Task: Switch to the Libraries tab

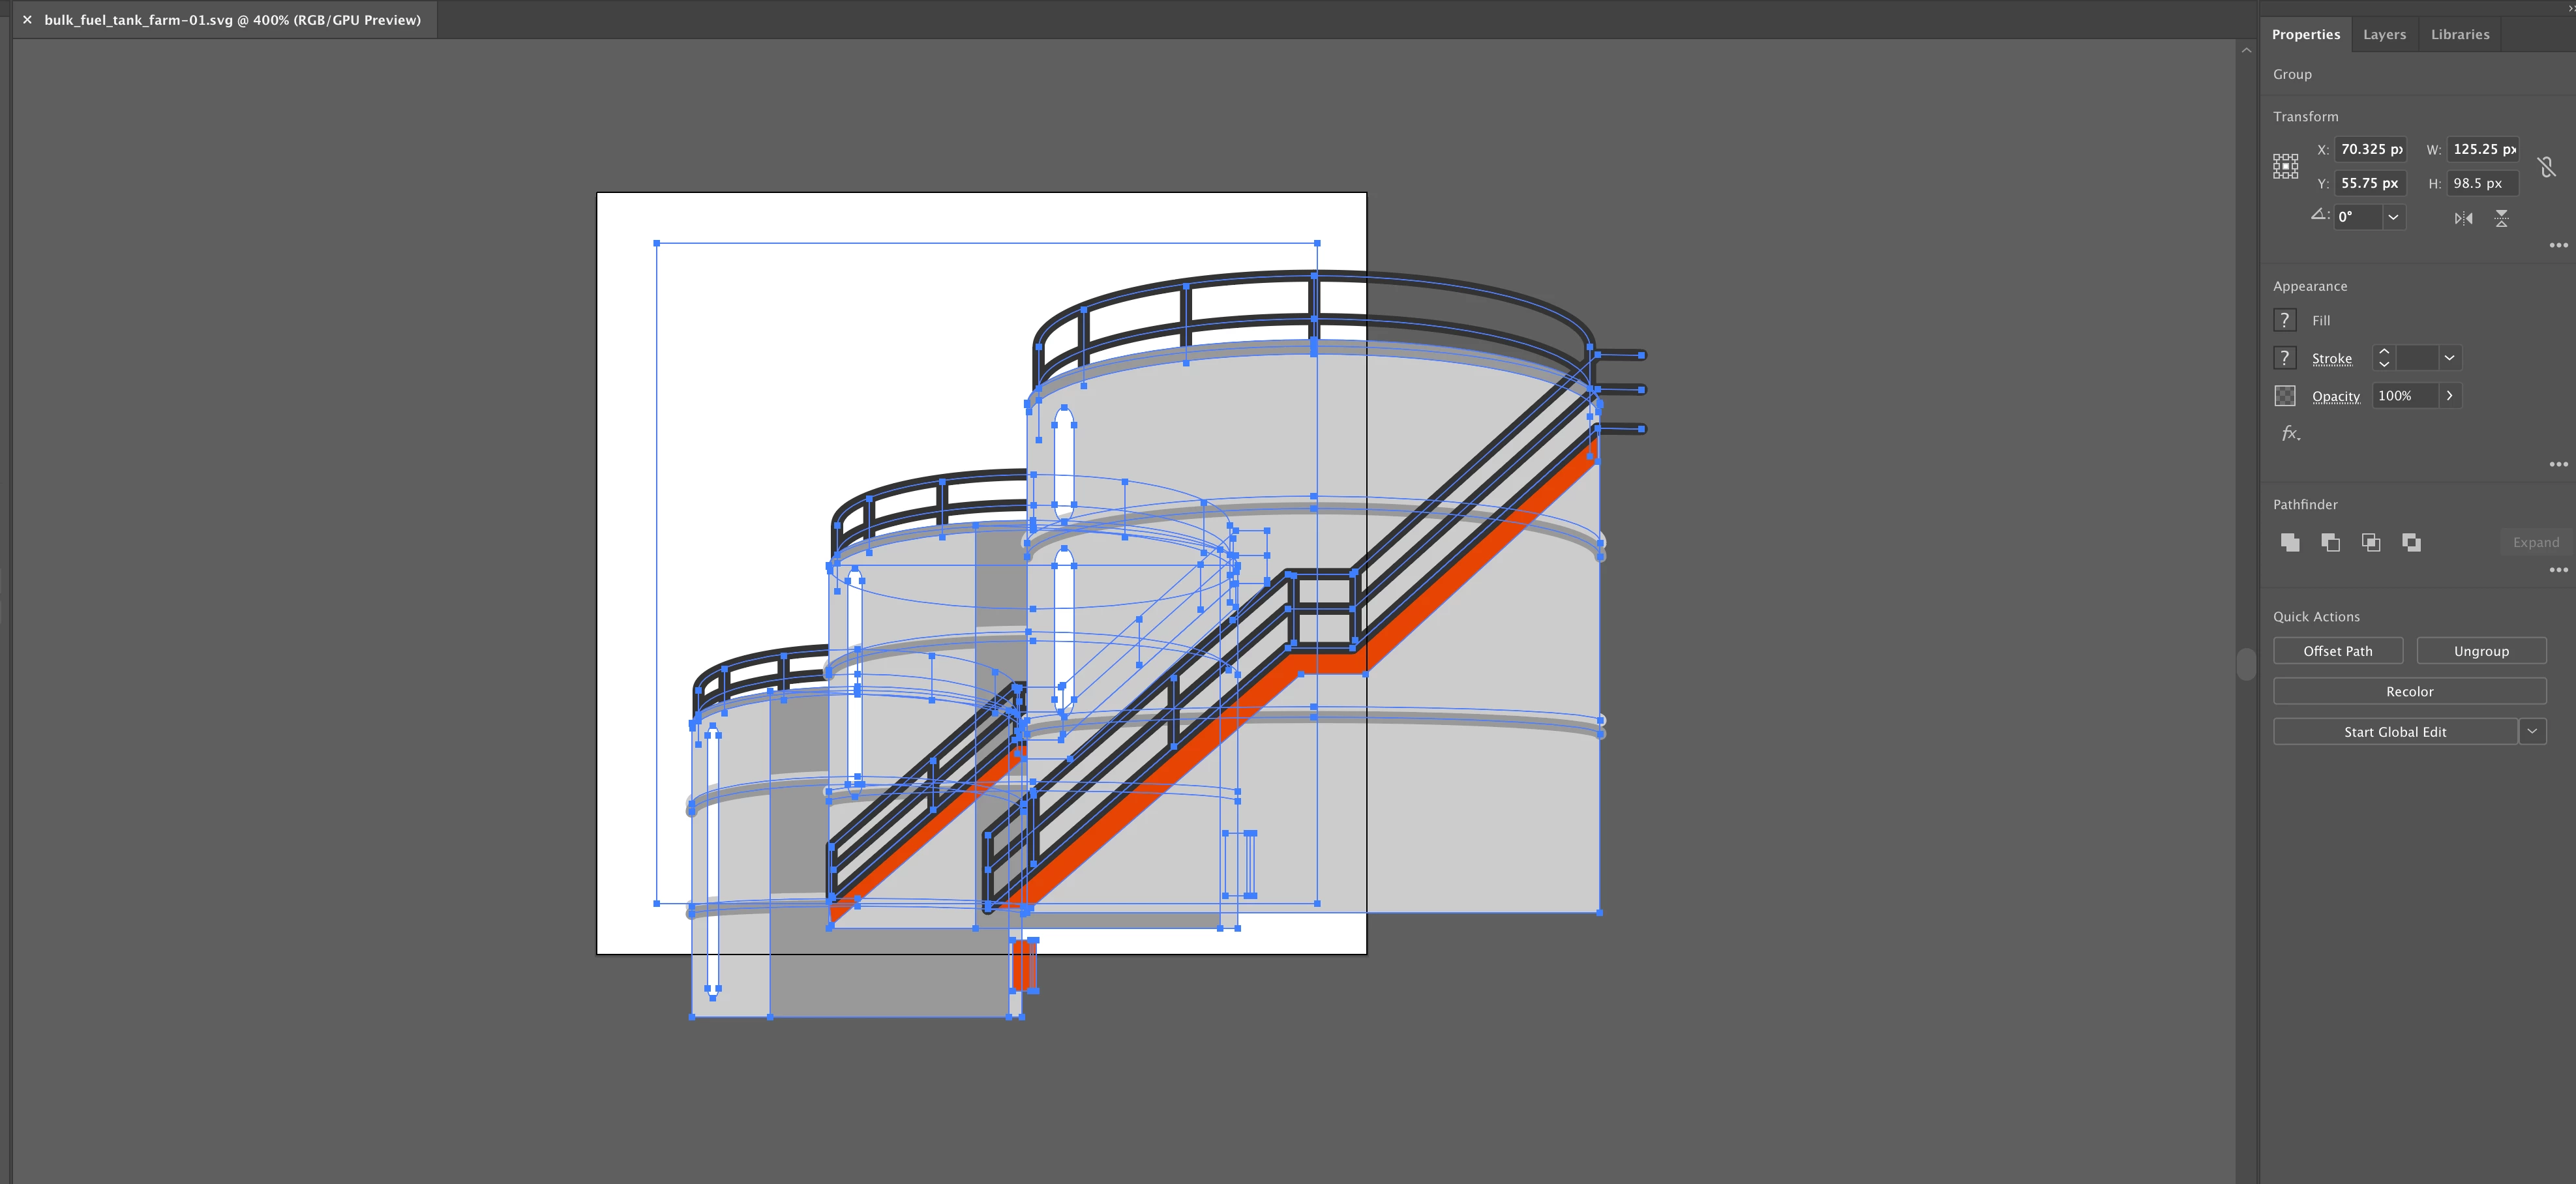Action: pos(2460,34)
